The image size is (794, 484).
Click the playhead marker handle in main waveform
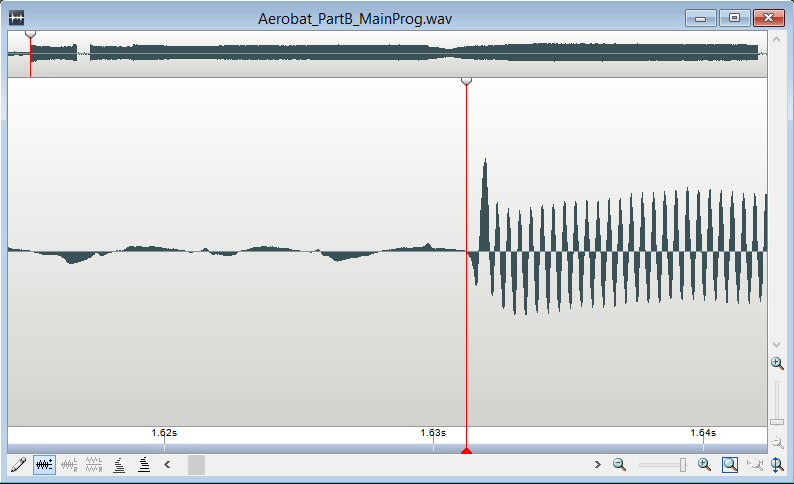pos(466,82)
